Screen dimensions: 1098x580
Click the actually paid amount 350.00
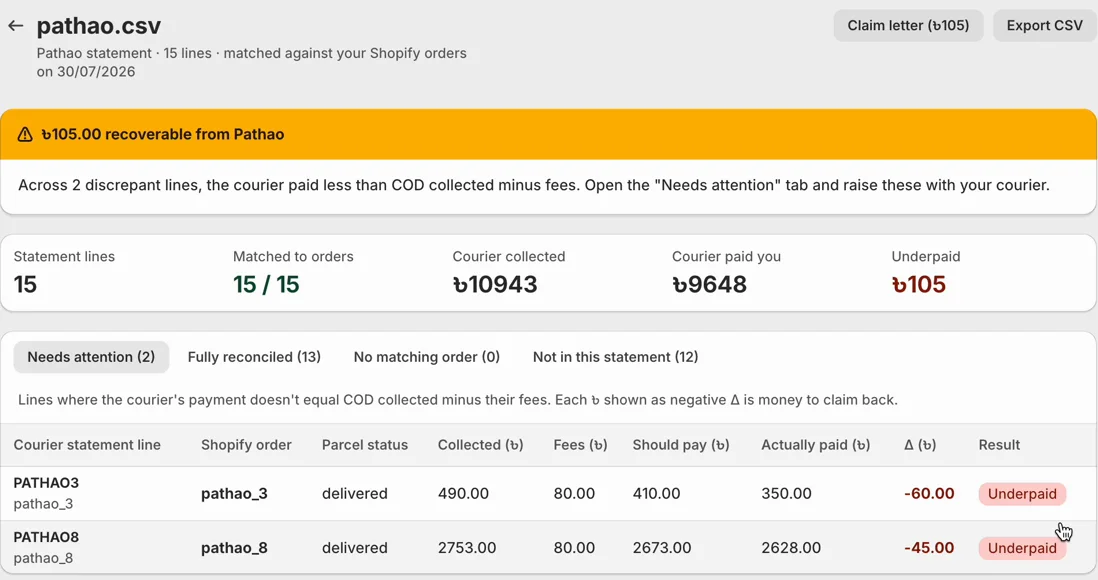pyautogui.click(x=786, y=494)
